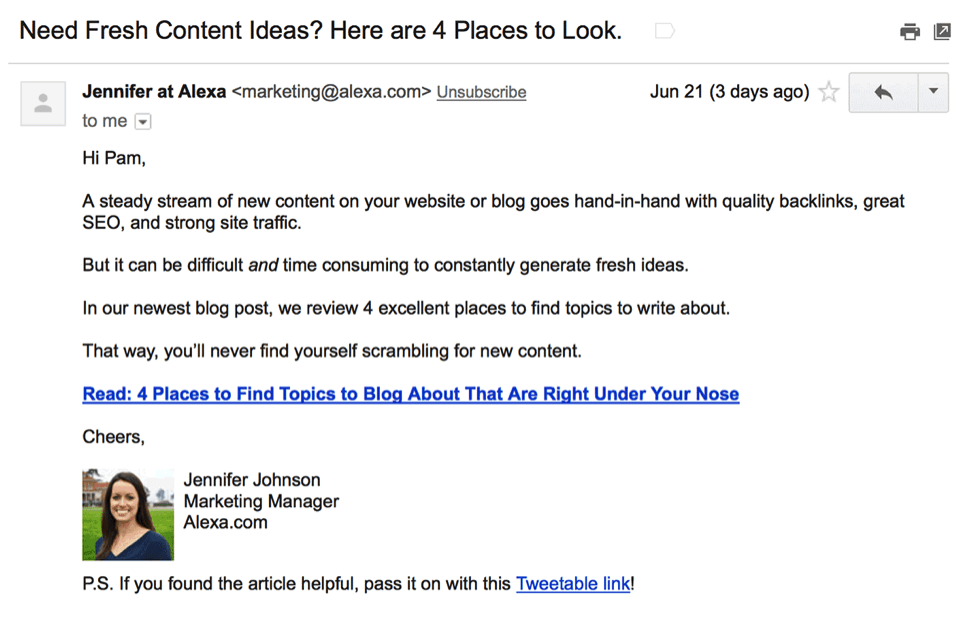972x618 pixels.
Task: Open the "Read: 4 Places to Find Topics" link
Action: click(410, 394)
